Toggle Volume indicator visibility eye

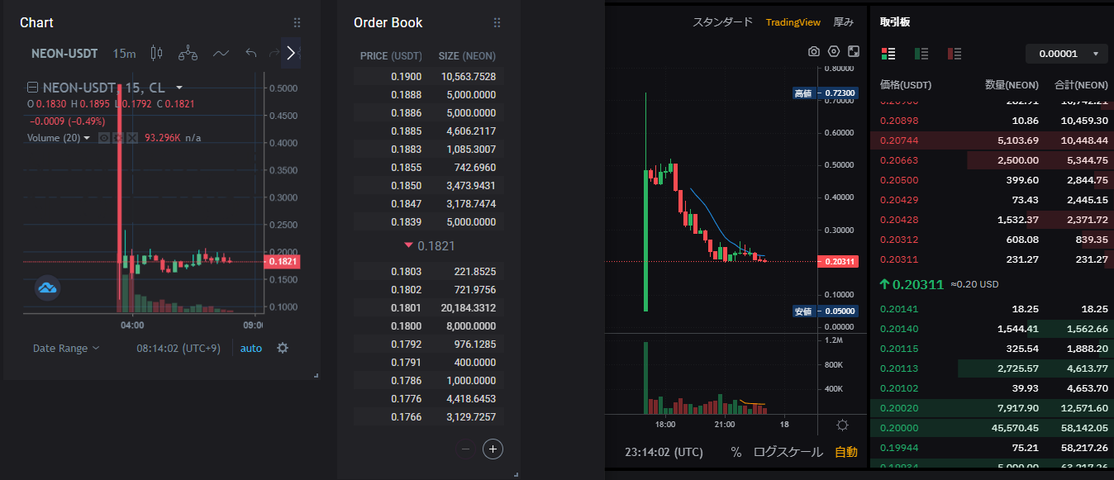pos(104,138)
